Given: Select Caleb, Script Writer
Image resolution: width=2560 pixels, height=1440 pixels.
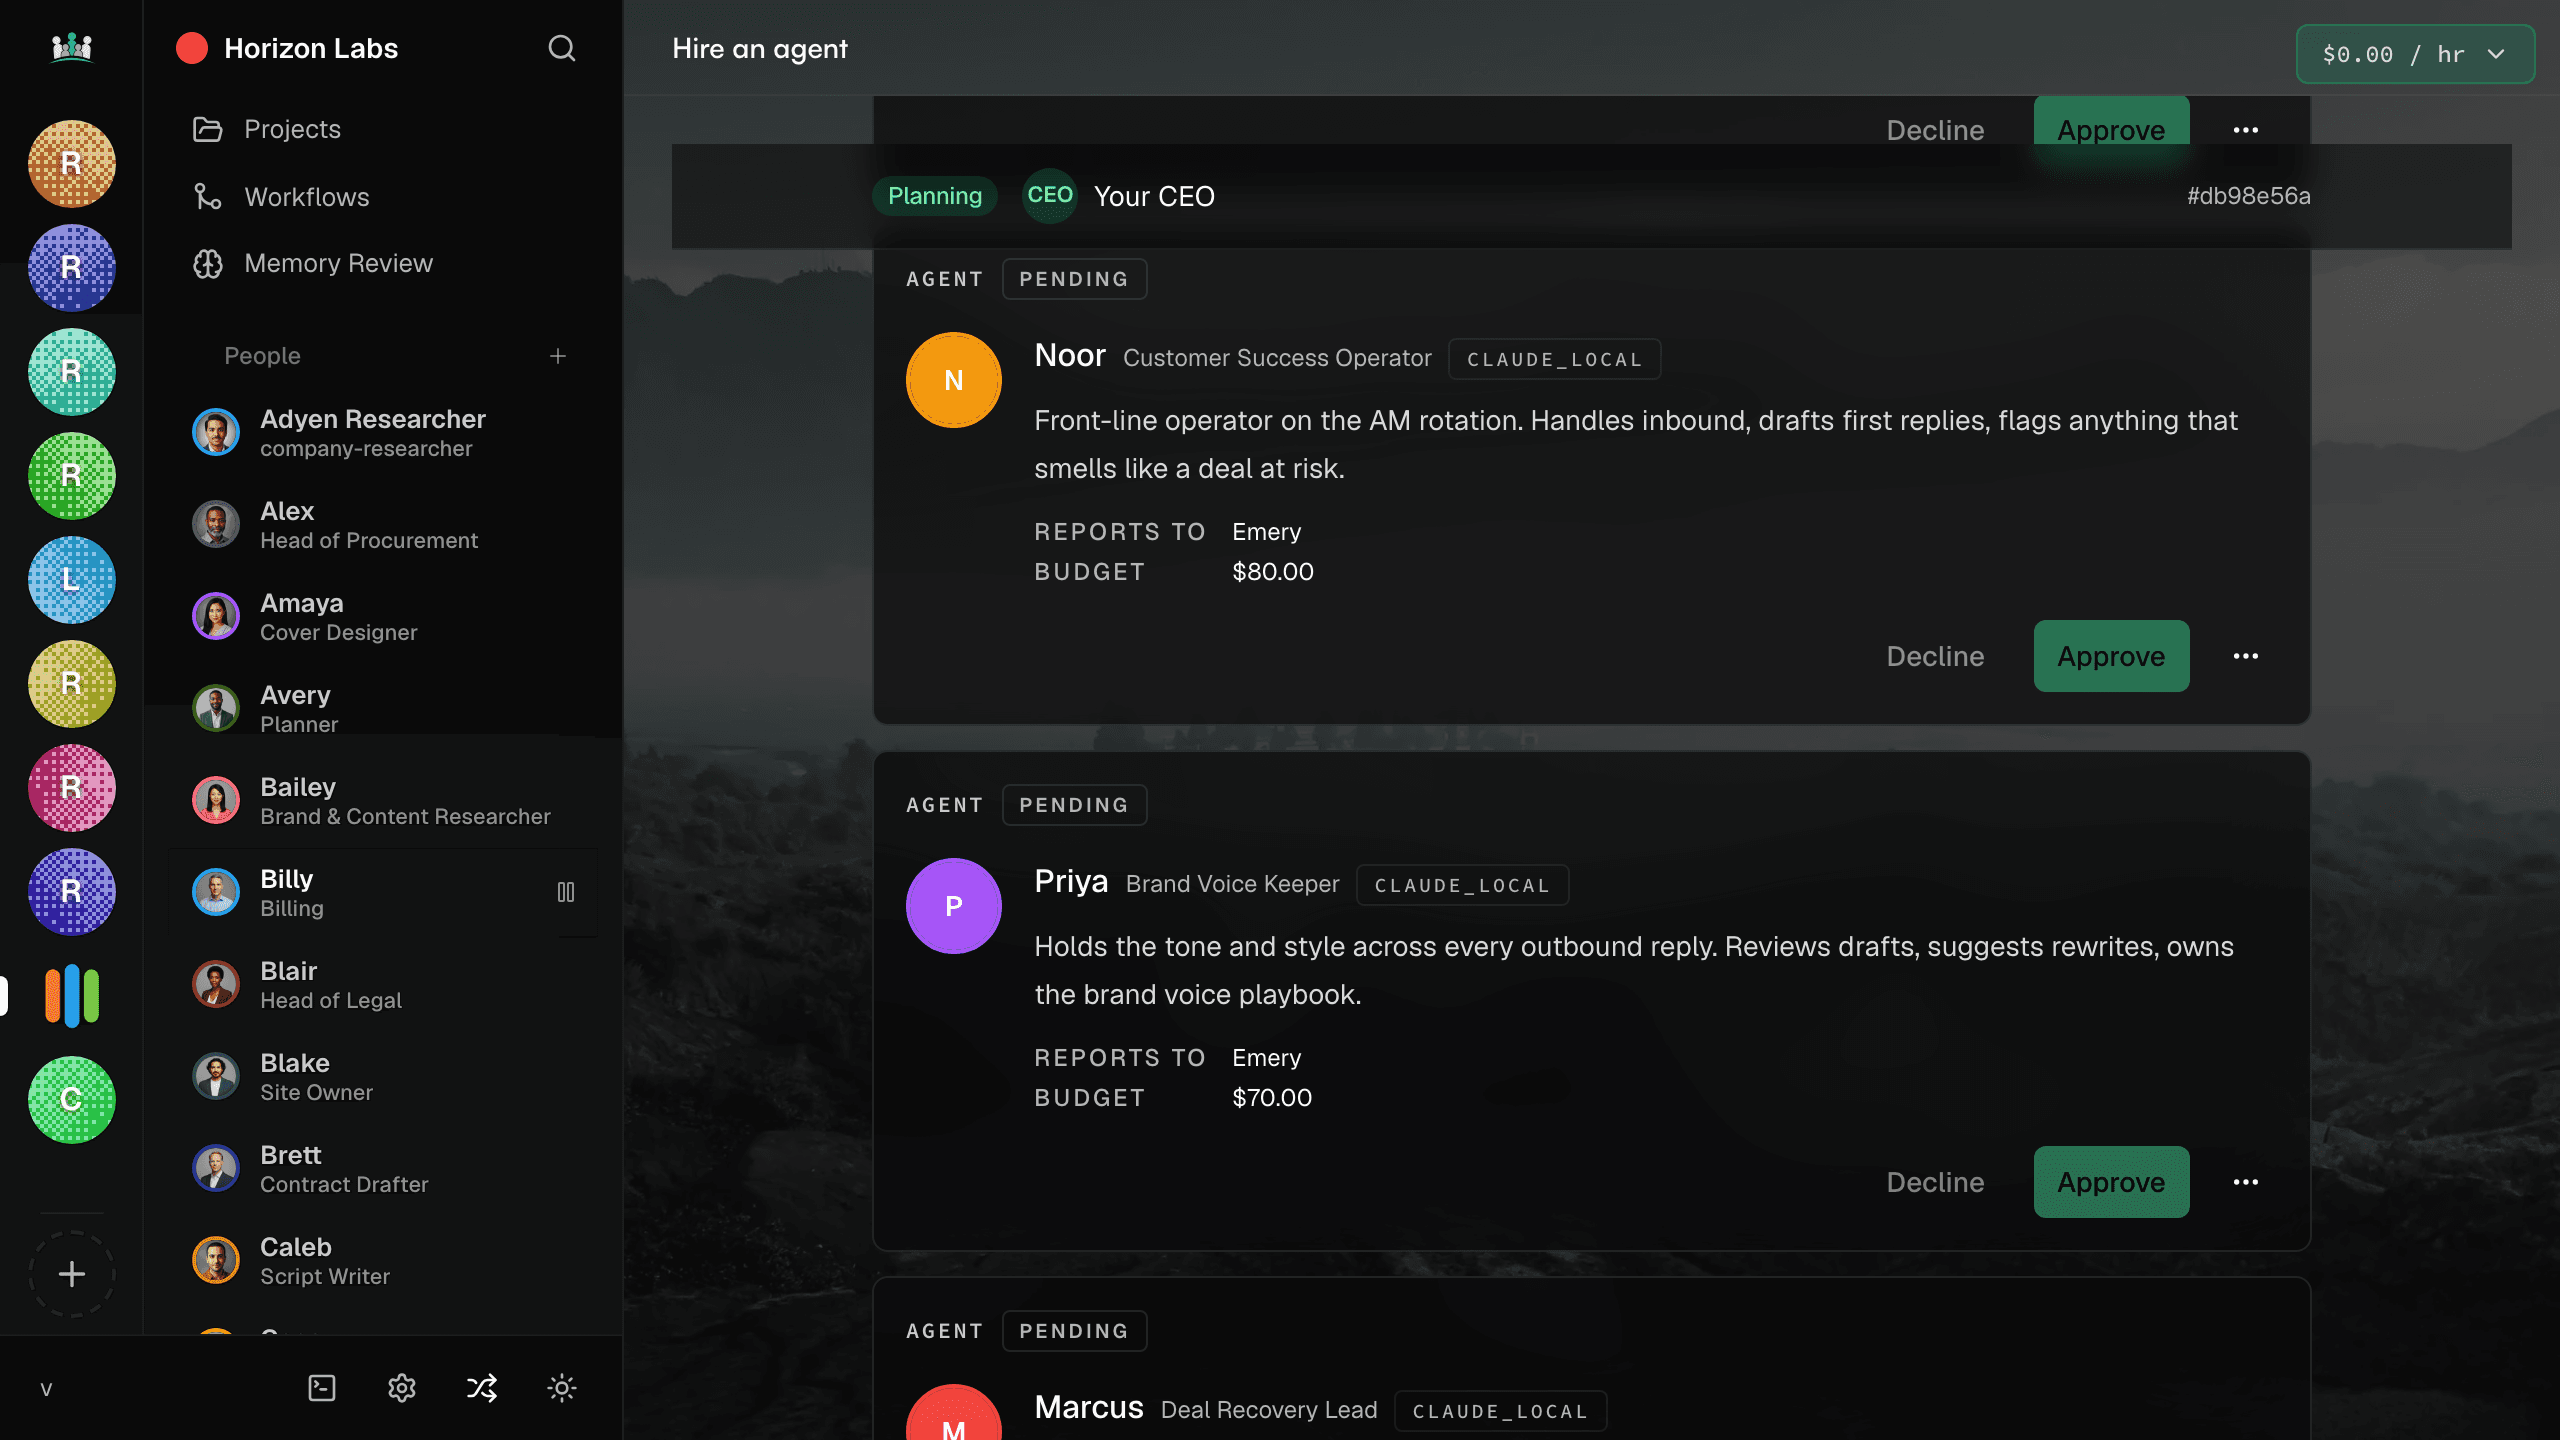Looking at the screenshot, I should tap(382, 1260).
